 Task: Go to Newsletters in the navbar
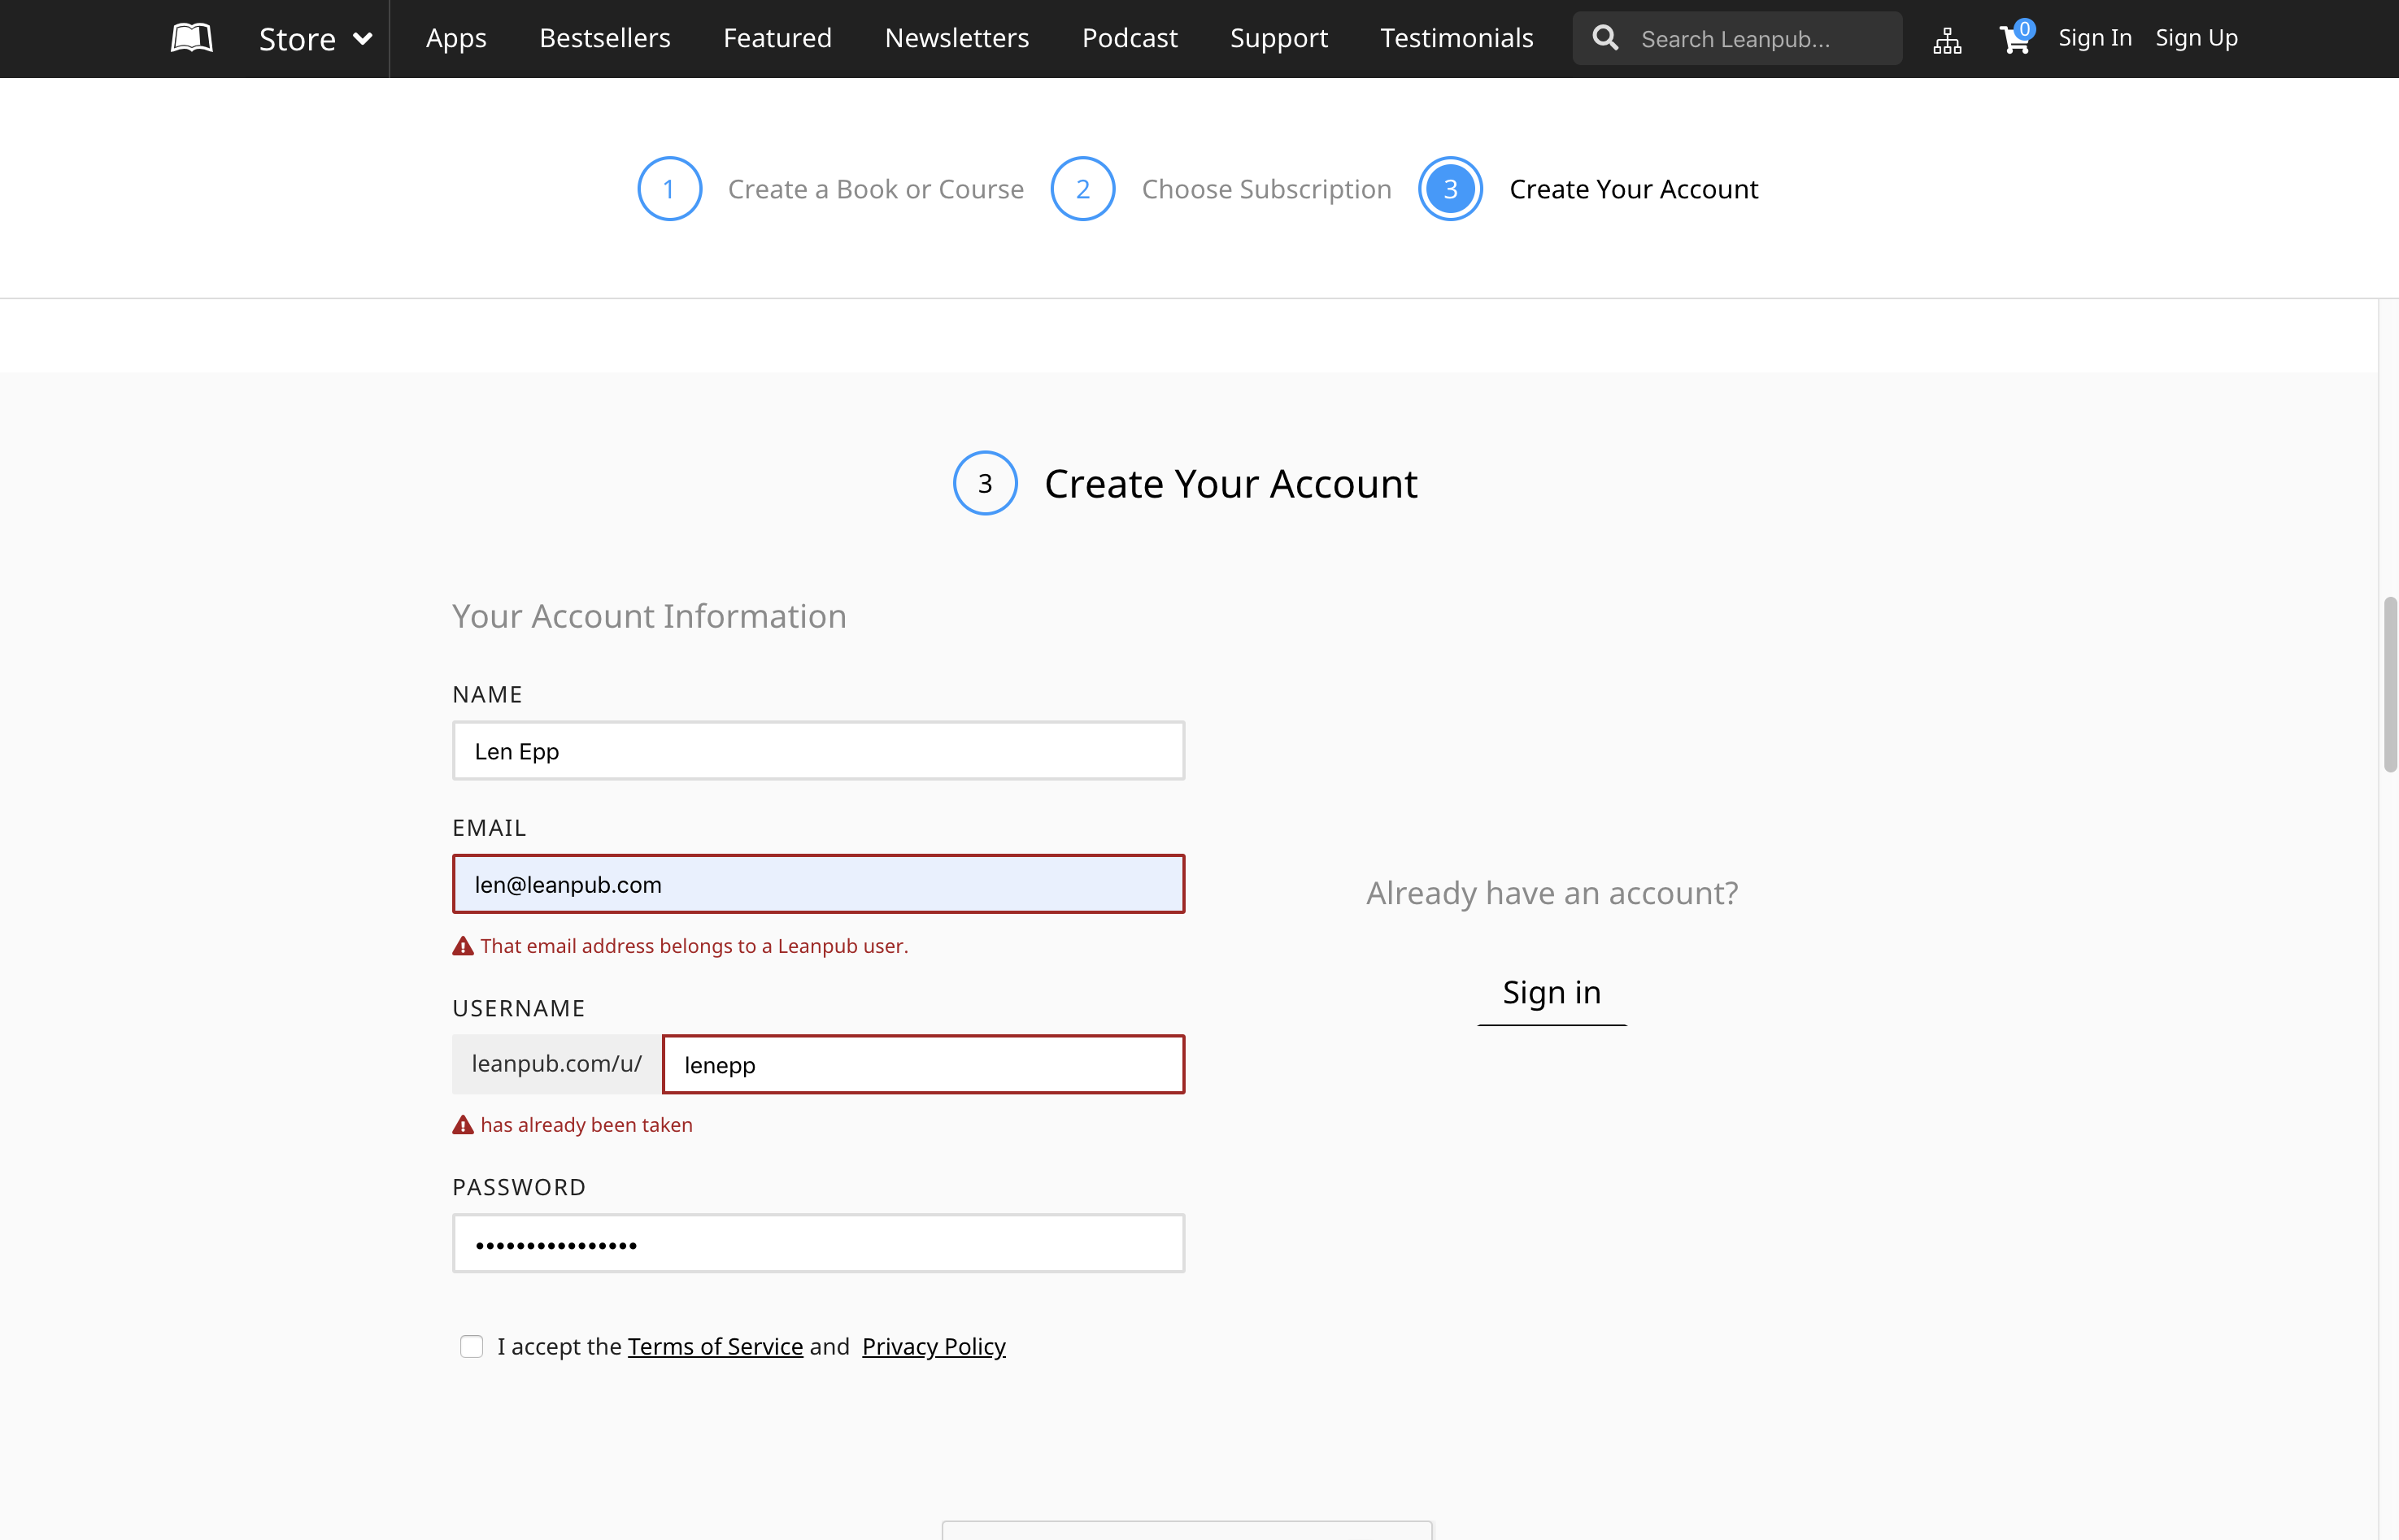point(956,38)
